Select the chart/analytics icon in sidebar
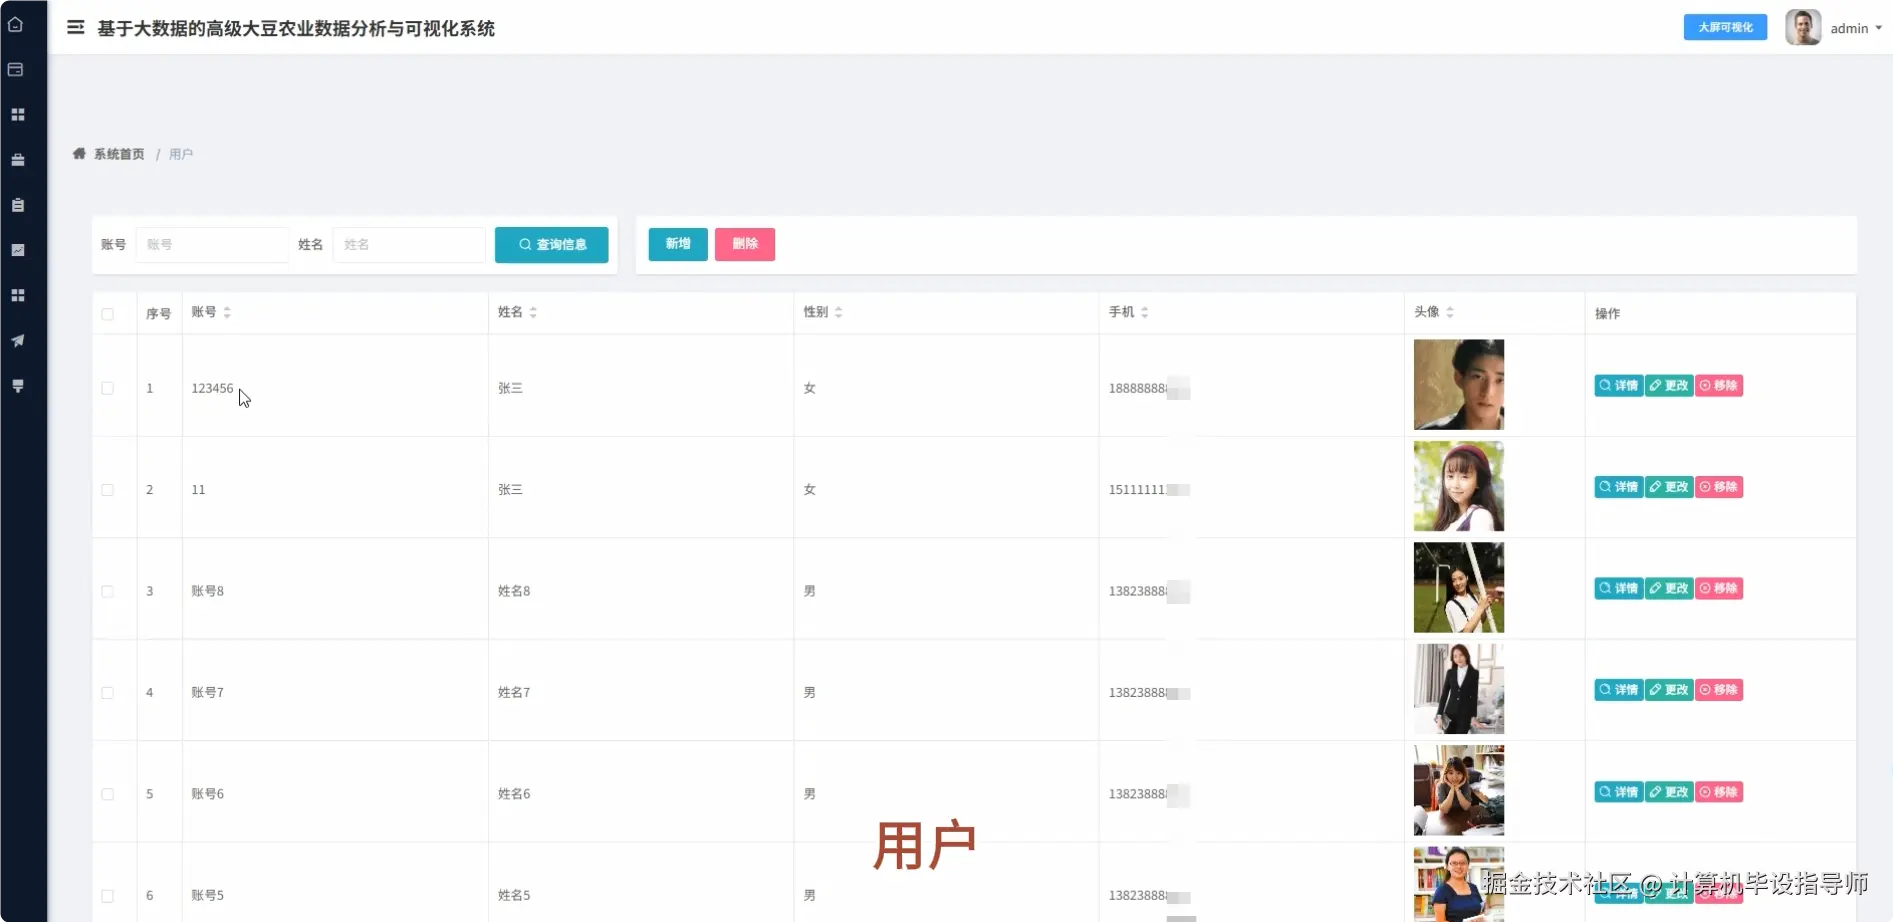The height and width of the screenshot is (922, 1893). click(17, 250)
